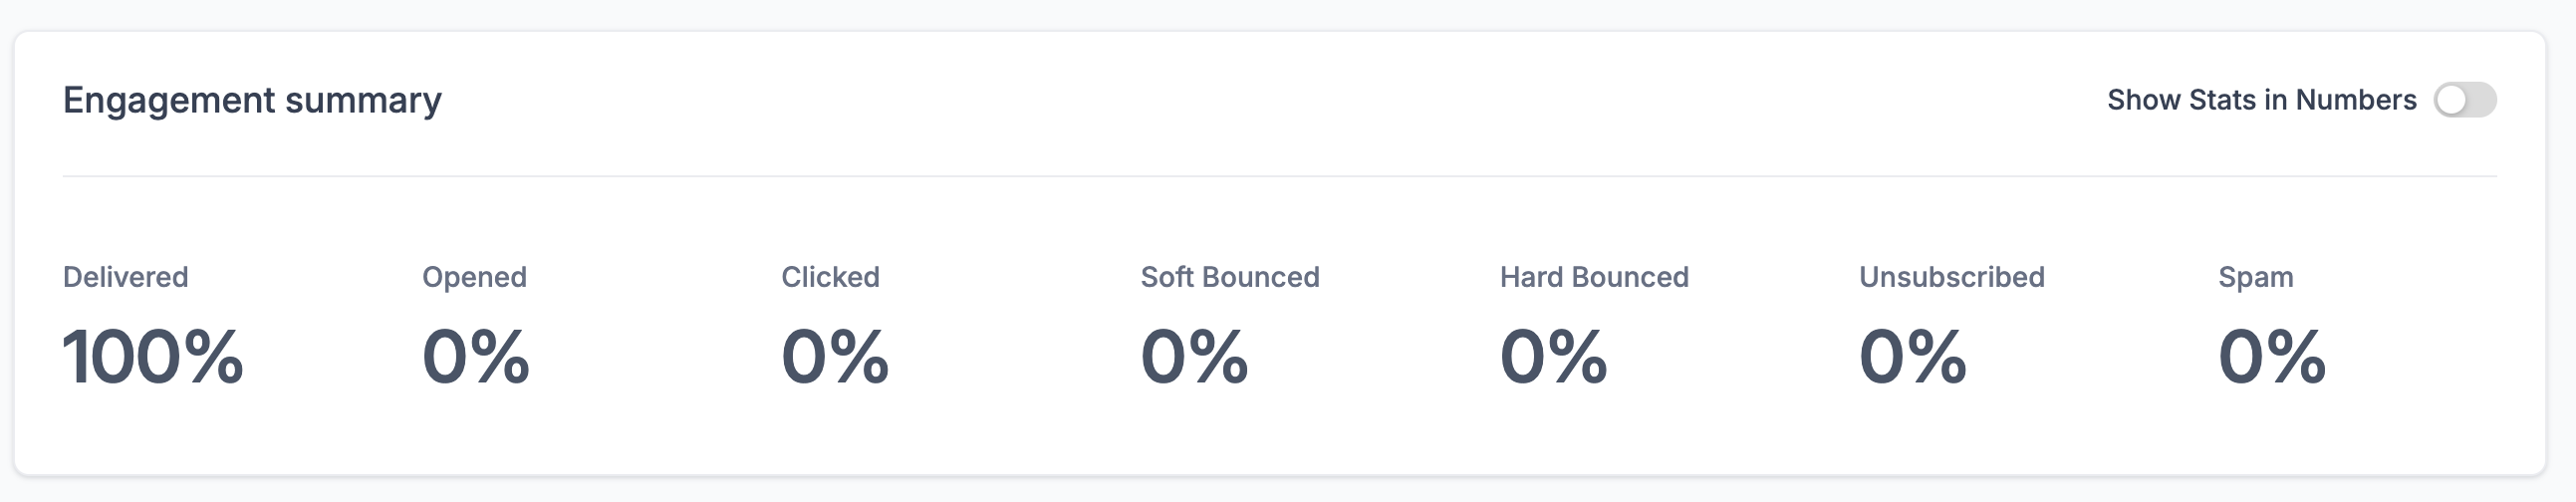The image size is (2576, 502).
Task: Click the 0% value under Spam
Action: pyautogui.click(x=2271, y=357)
